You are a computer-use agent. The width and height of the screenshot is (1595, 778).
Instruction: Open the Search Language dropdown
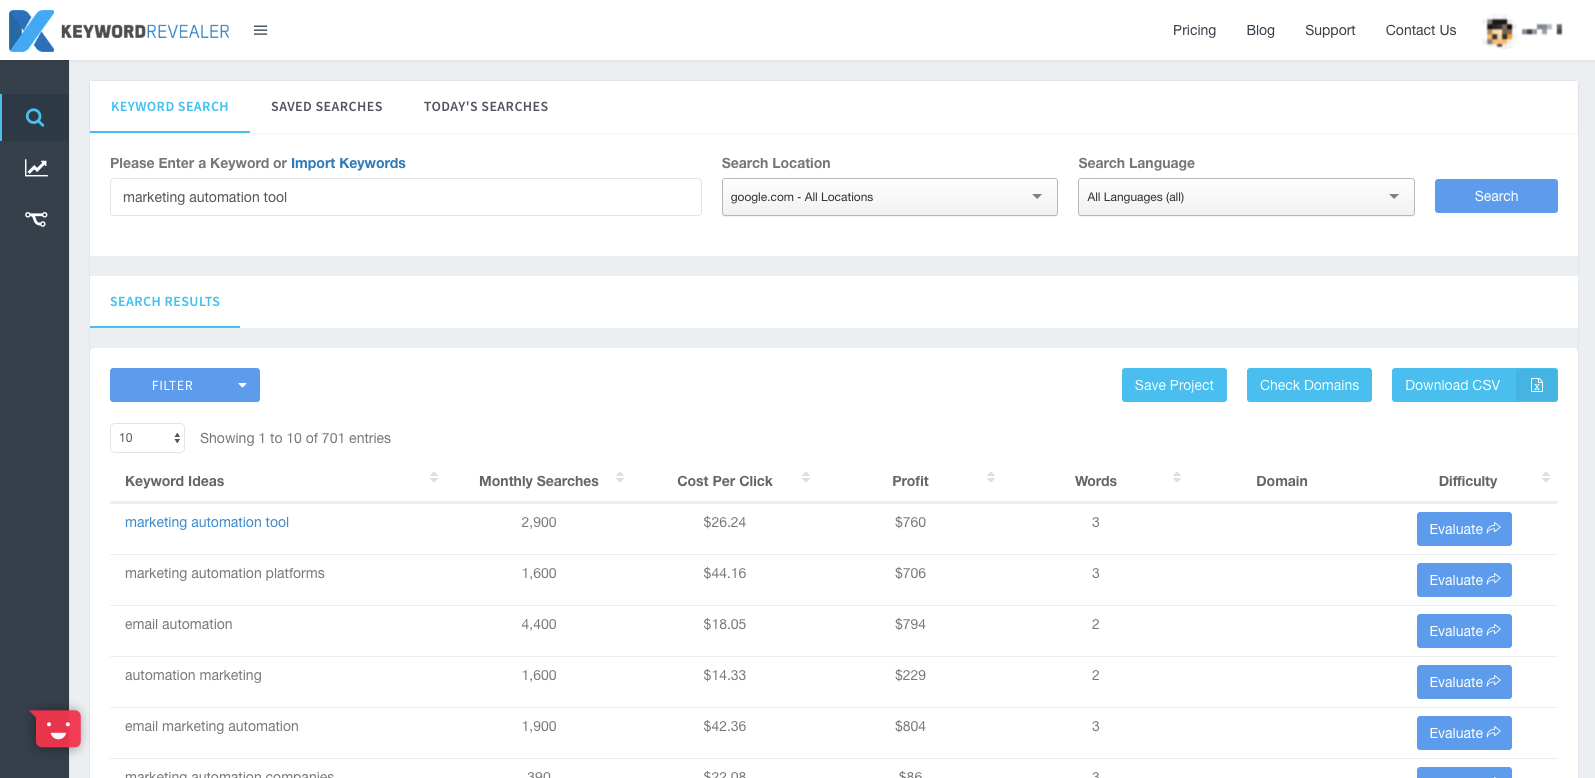tap(1245, 197)
